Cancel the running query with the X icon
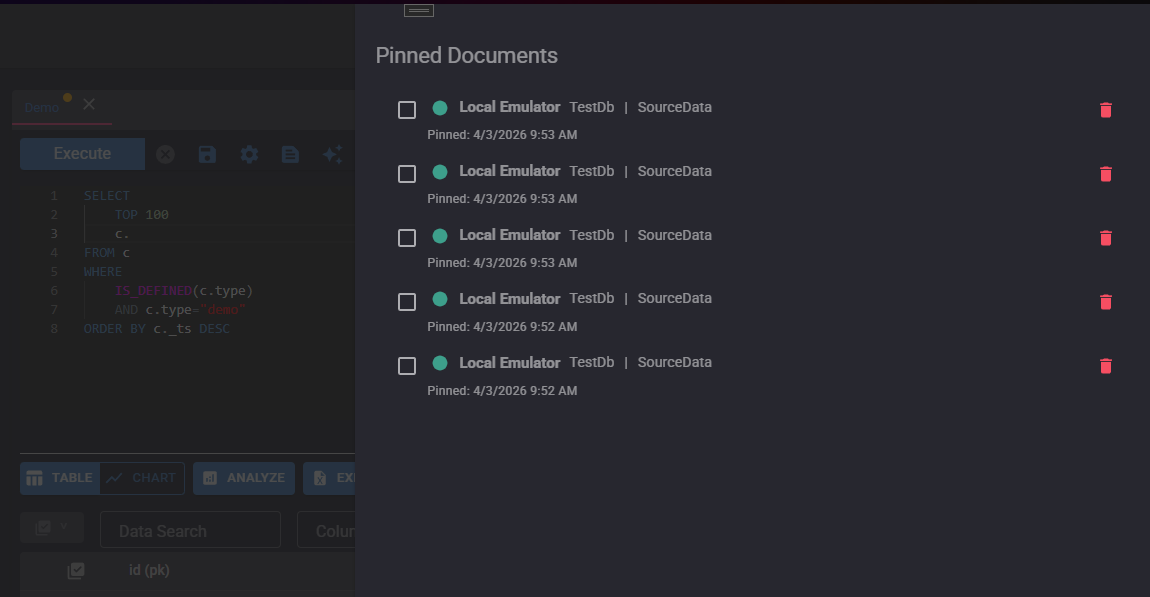Image resolution: width=1150 pixels, height=597 pixels. coord(165,154)
